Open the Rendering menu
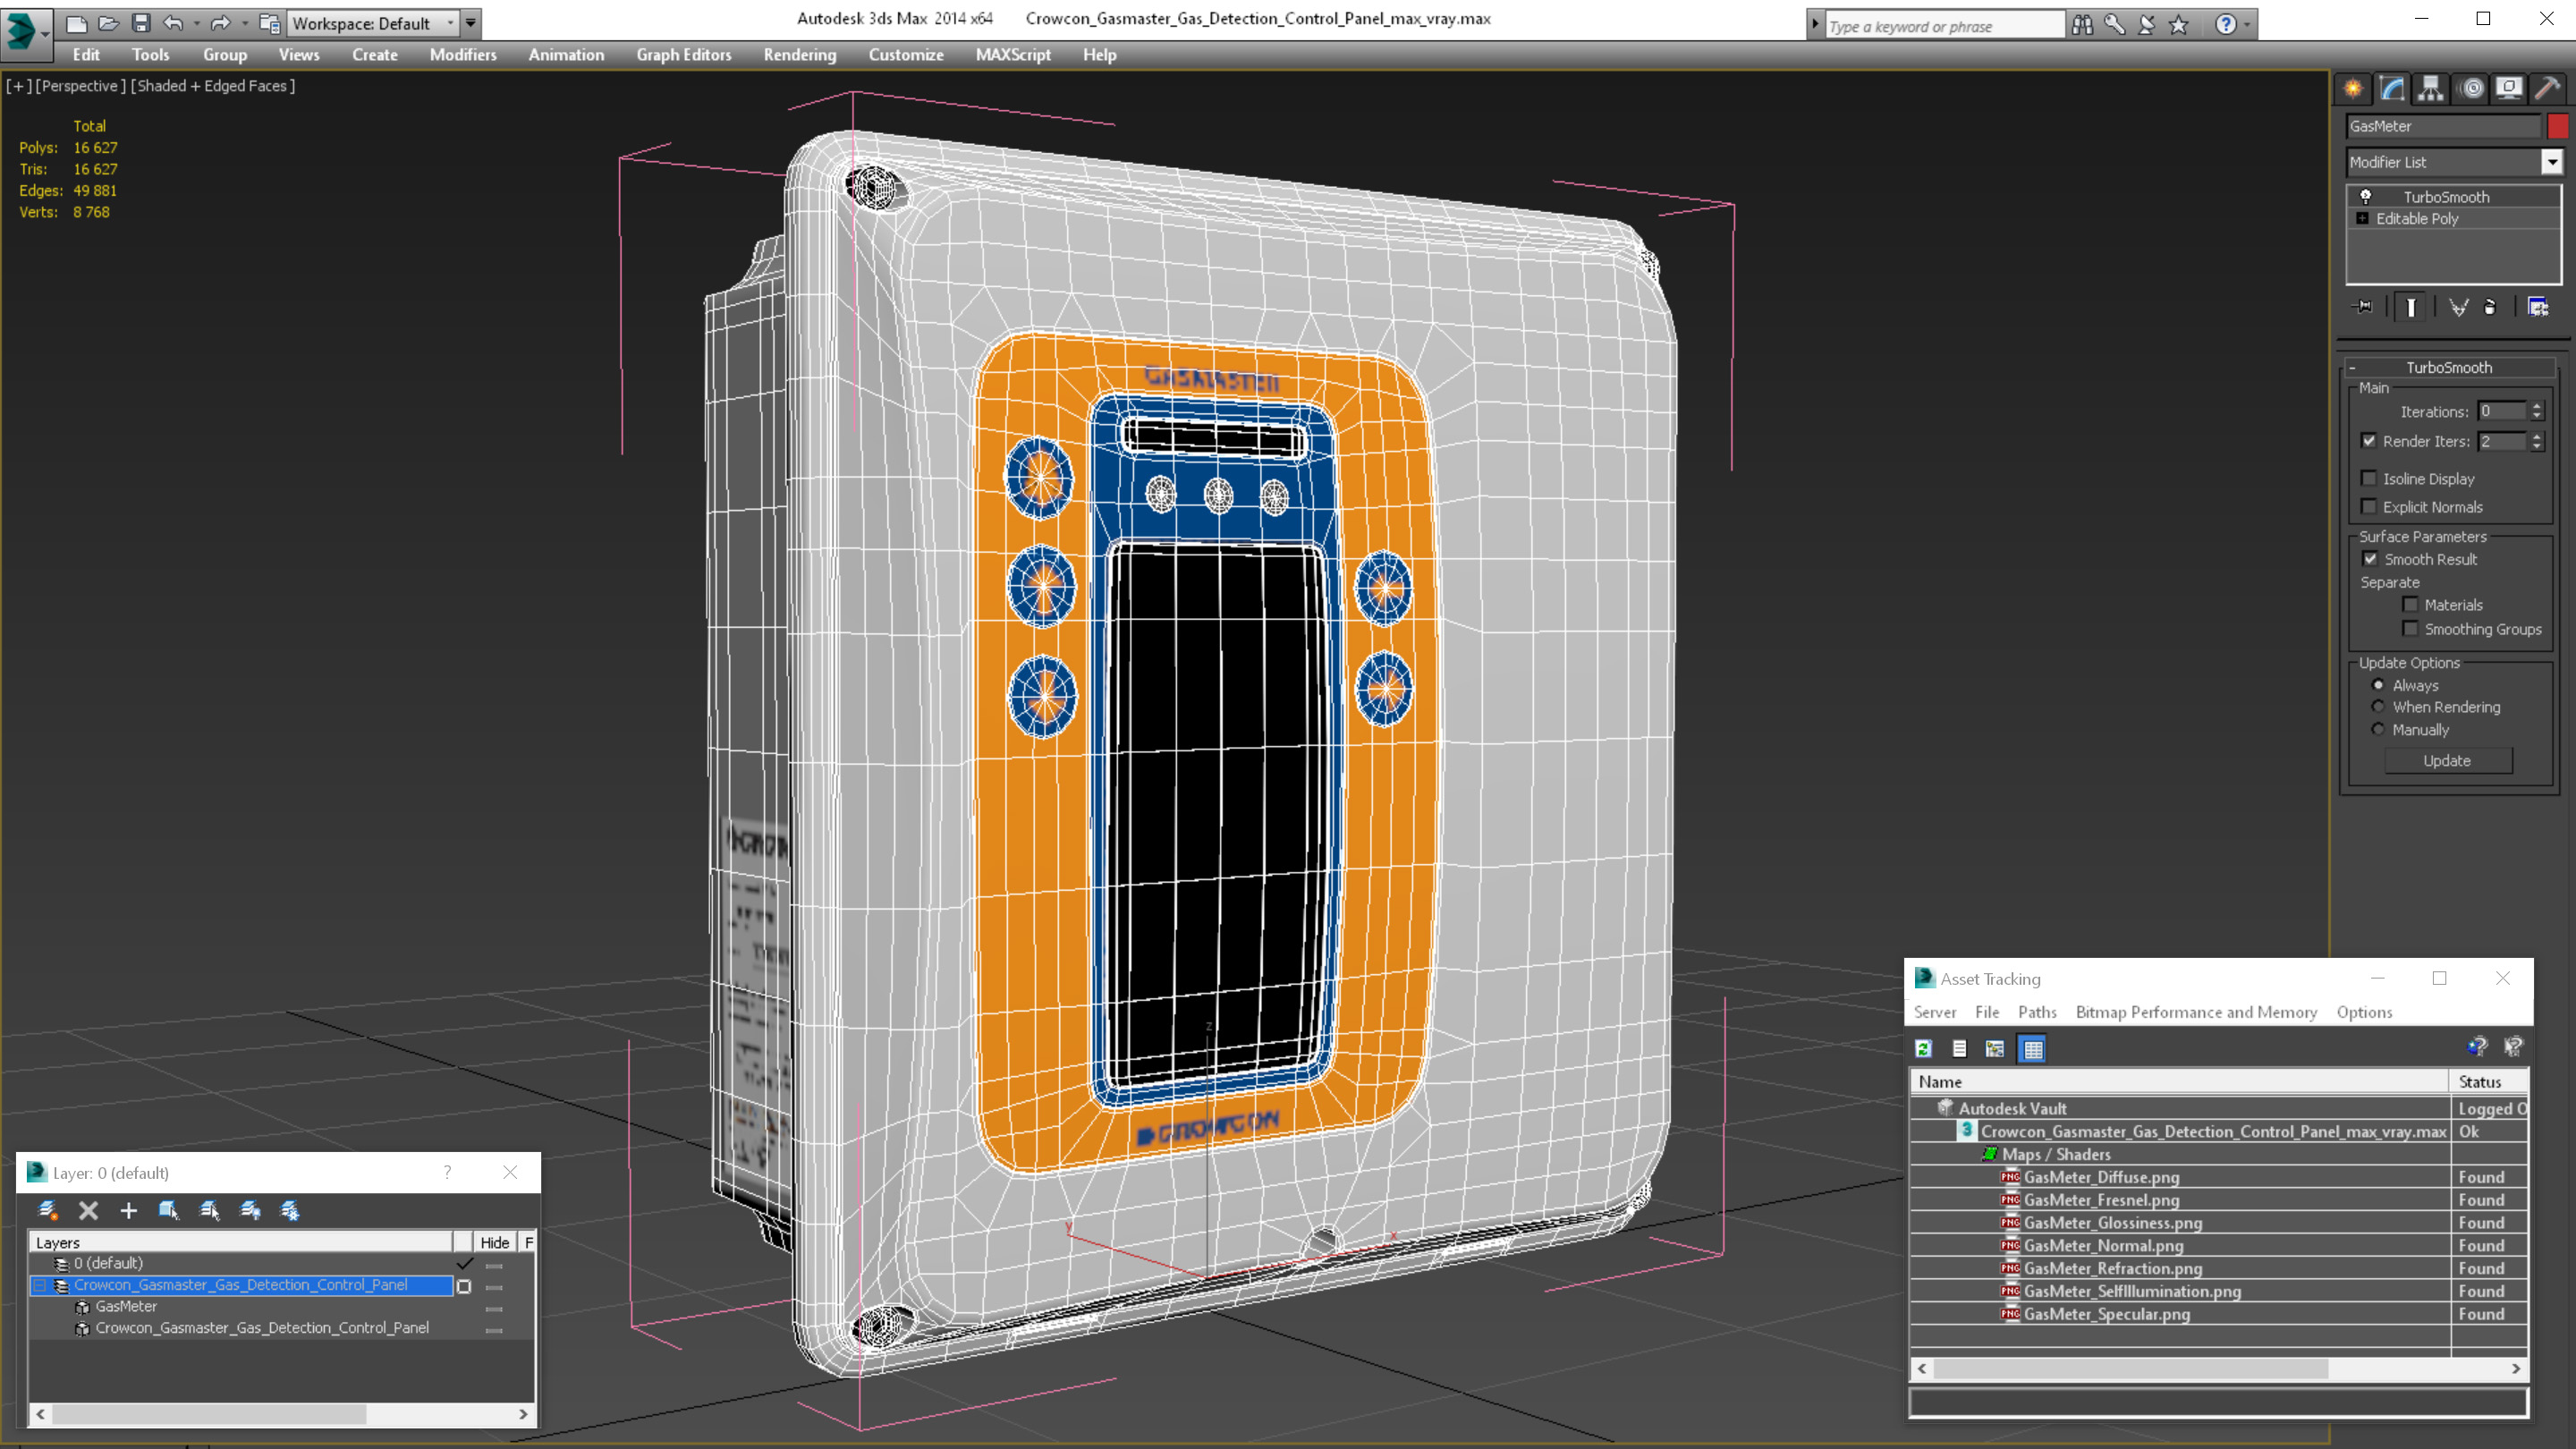The height and width of the screenshot is (1449, 2576). (x=800, y=55)
